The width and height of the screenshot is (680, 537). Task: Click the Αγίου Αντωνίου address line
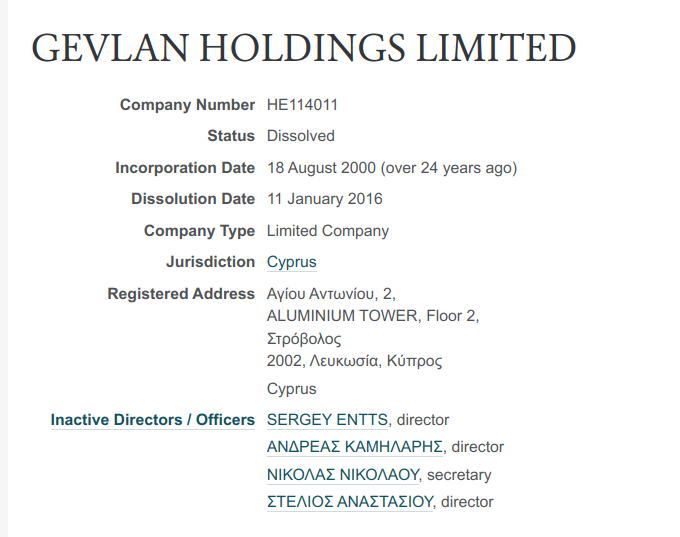click(x=331, y=294)
